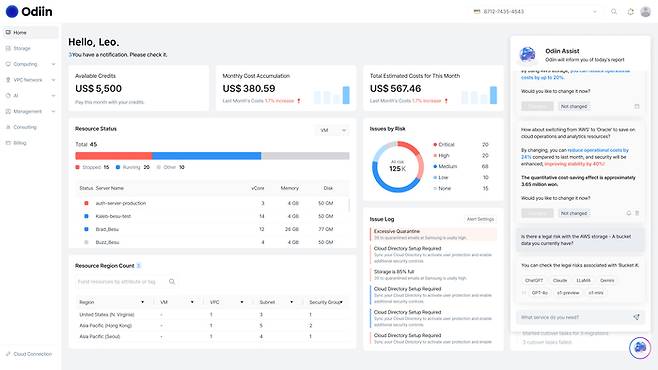The width and height of the screenshot is (658, 370).
Task: Send the message using the paper-plane icon
Action: [636, 317]
